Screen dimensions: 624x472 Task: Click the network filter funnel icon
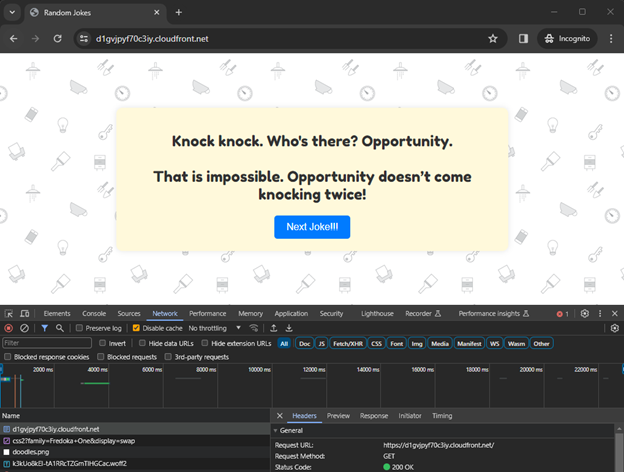(44, 328)
